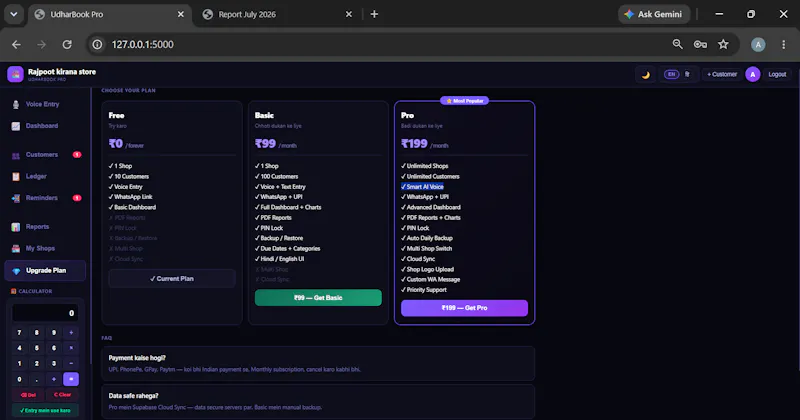800x420 pixels.
Task: Click the My Shops store icon
Action: [x=16, y=249]
